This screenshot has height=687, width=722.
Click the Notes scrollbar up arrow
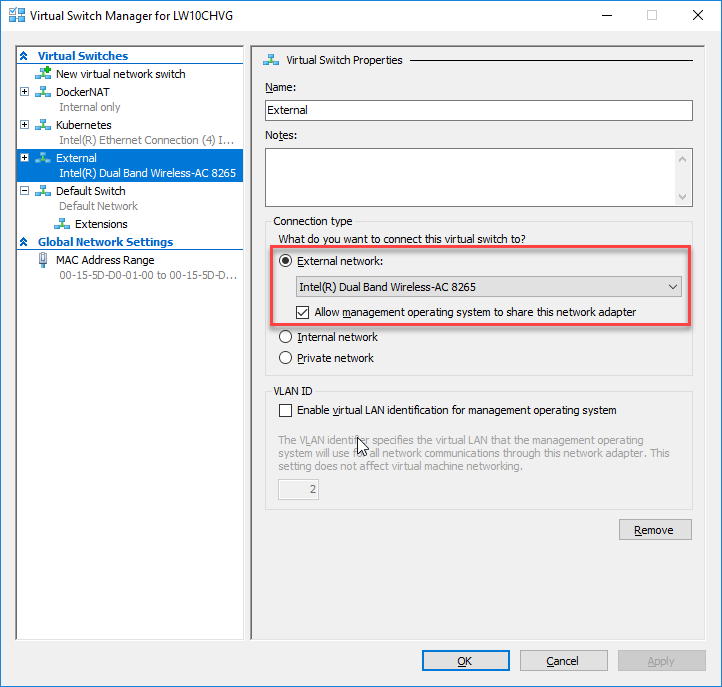point(682,159)
